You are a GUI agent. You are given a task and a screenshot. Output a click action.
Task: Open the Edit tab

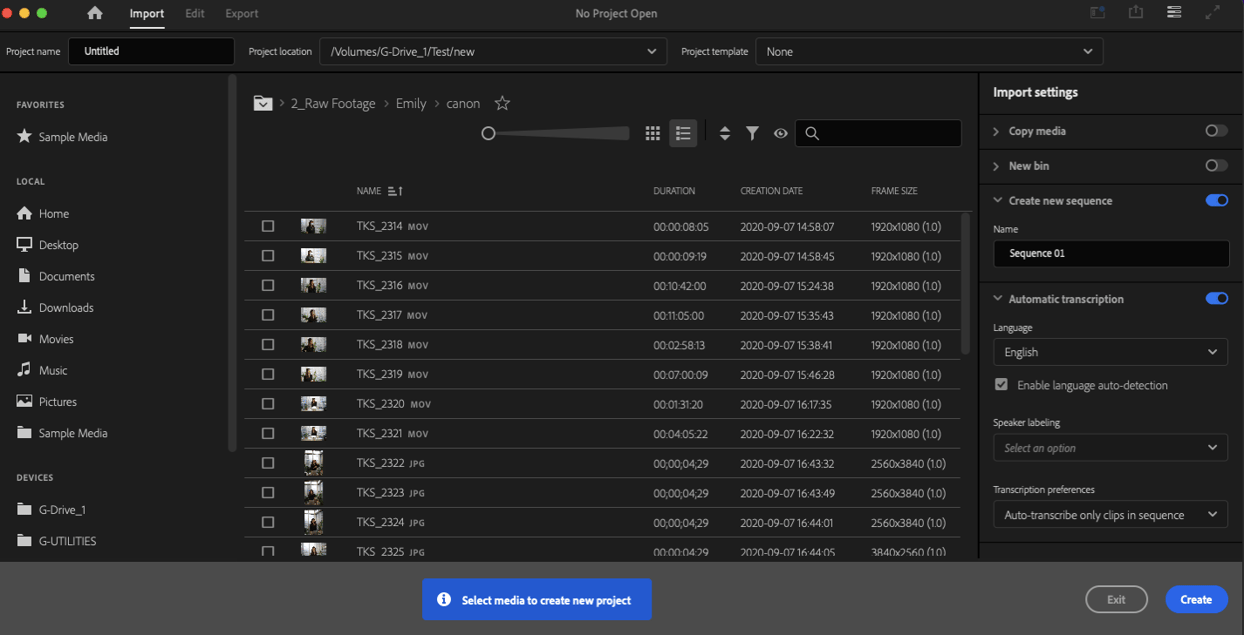tap(194, 14)
